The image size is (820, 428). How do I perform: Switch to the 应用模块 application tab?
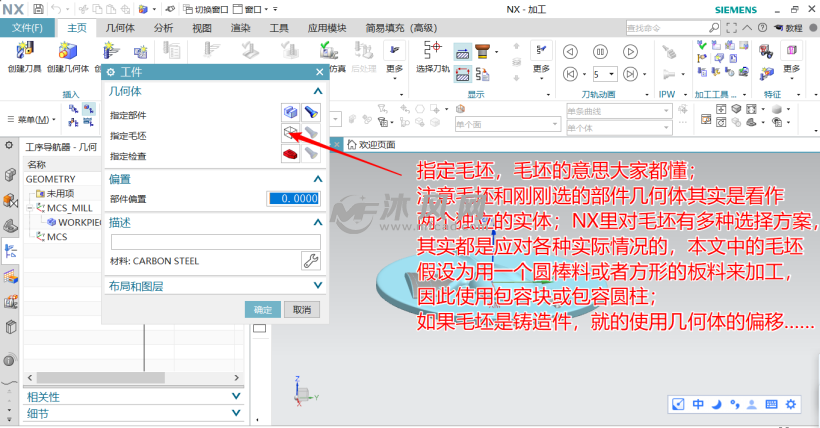pyautogui.click(x=327, y=28)
